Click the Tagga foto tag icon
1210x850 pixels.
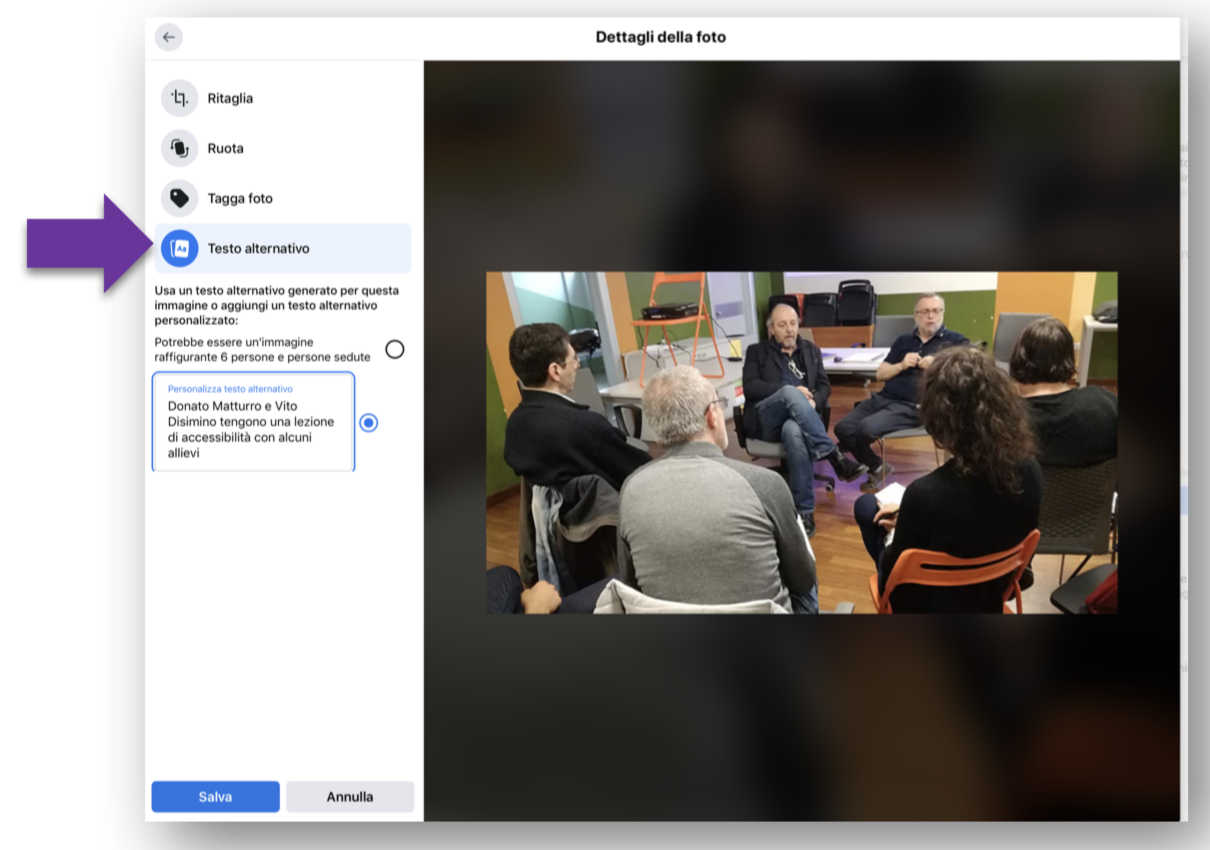pos(180,198)
